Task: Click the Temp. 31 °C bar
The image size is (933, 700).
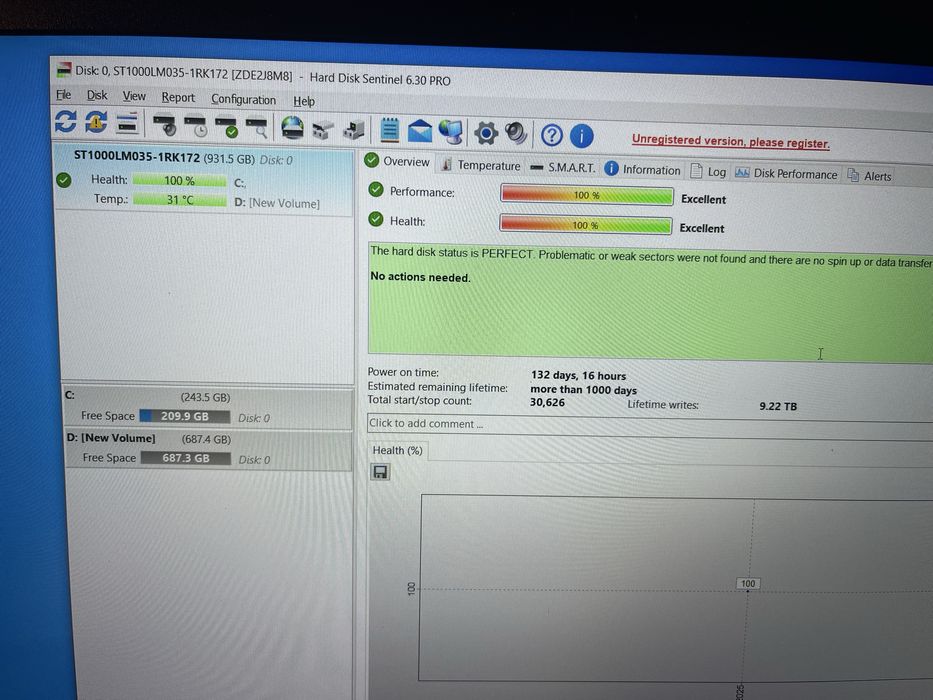Action: click(x=180, y=199)
